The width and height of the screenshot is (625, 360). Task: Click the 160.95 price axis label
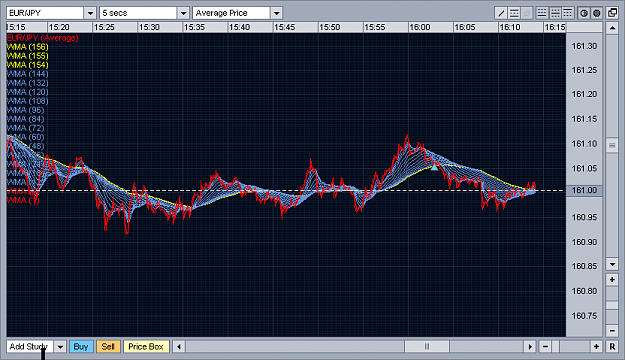click(584, 217)
